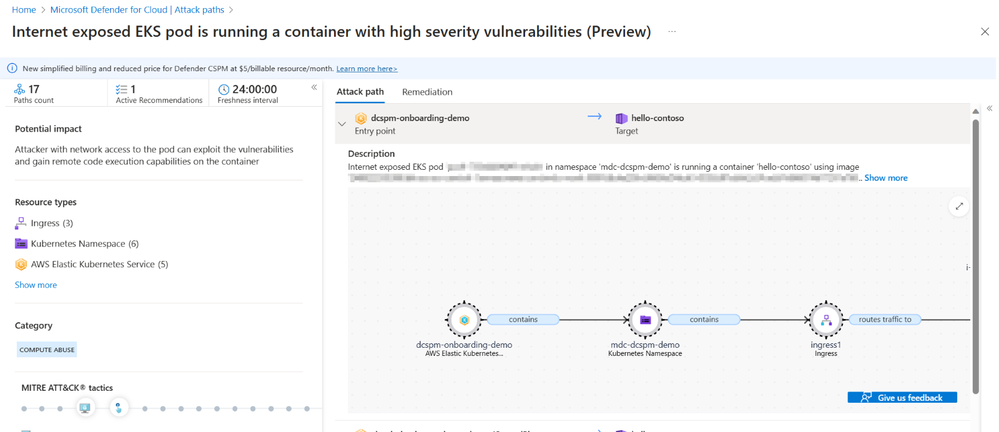Click the scroll up arrow of attack path panel
The image size is (999, 432).
pyautogui.click(x=975, y=111)
